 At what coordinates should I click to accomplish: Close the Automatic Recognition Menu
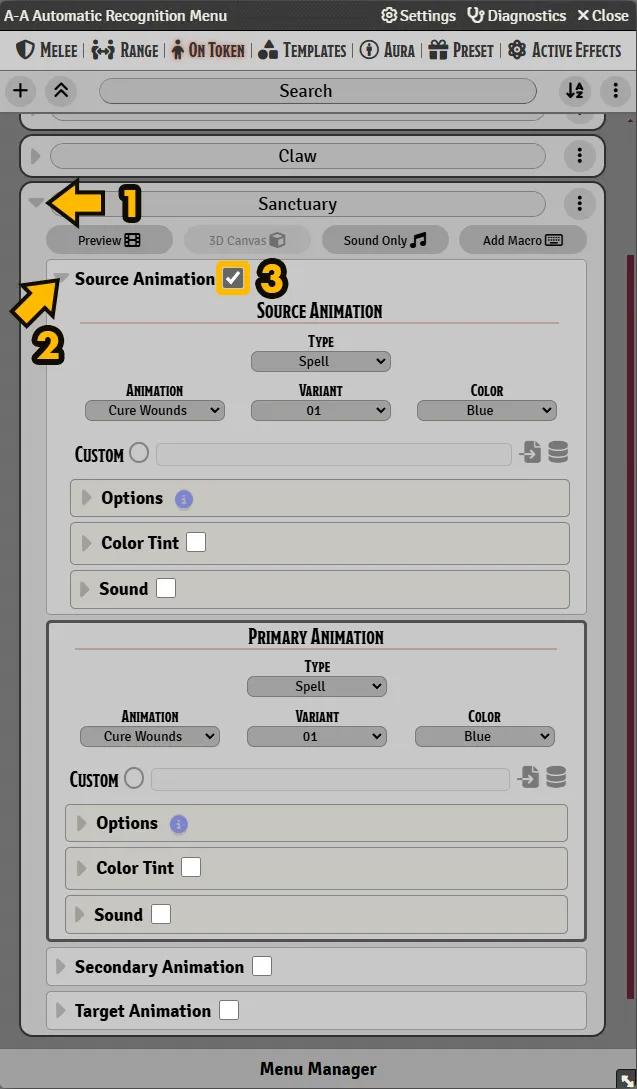[x=603, y=15]
